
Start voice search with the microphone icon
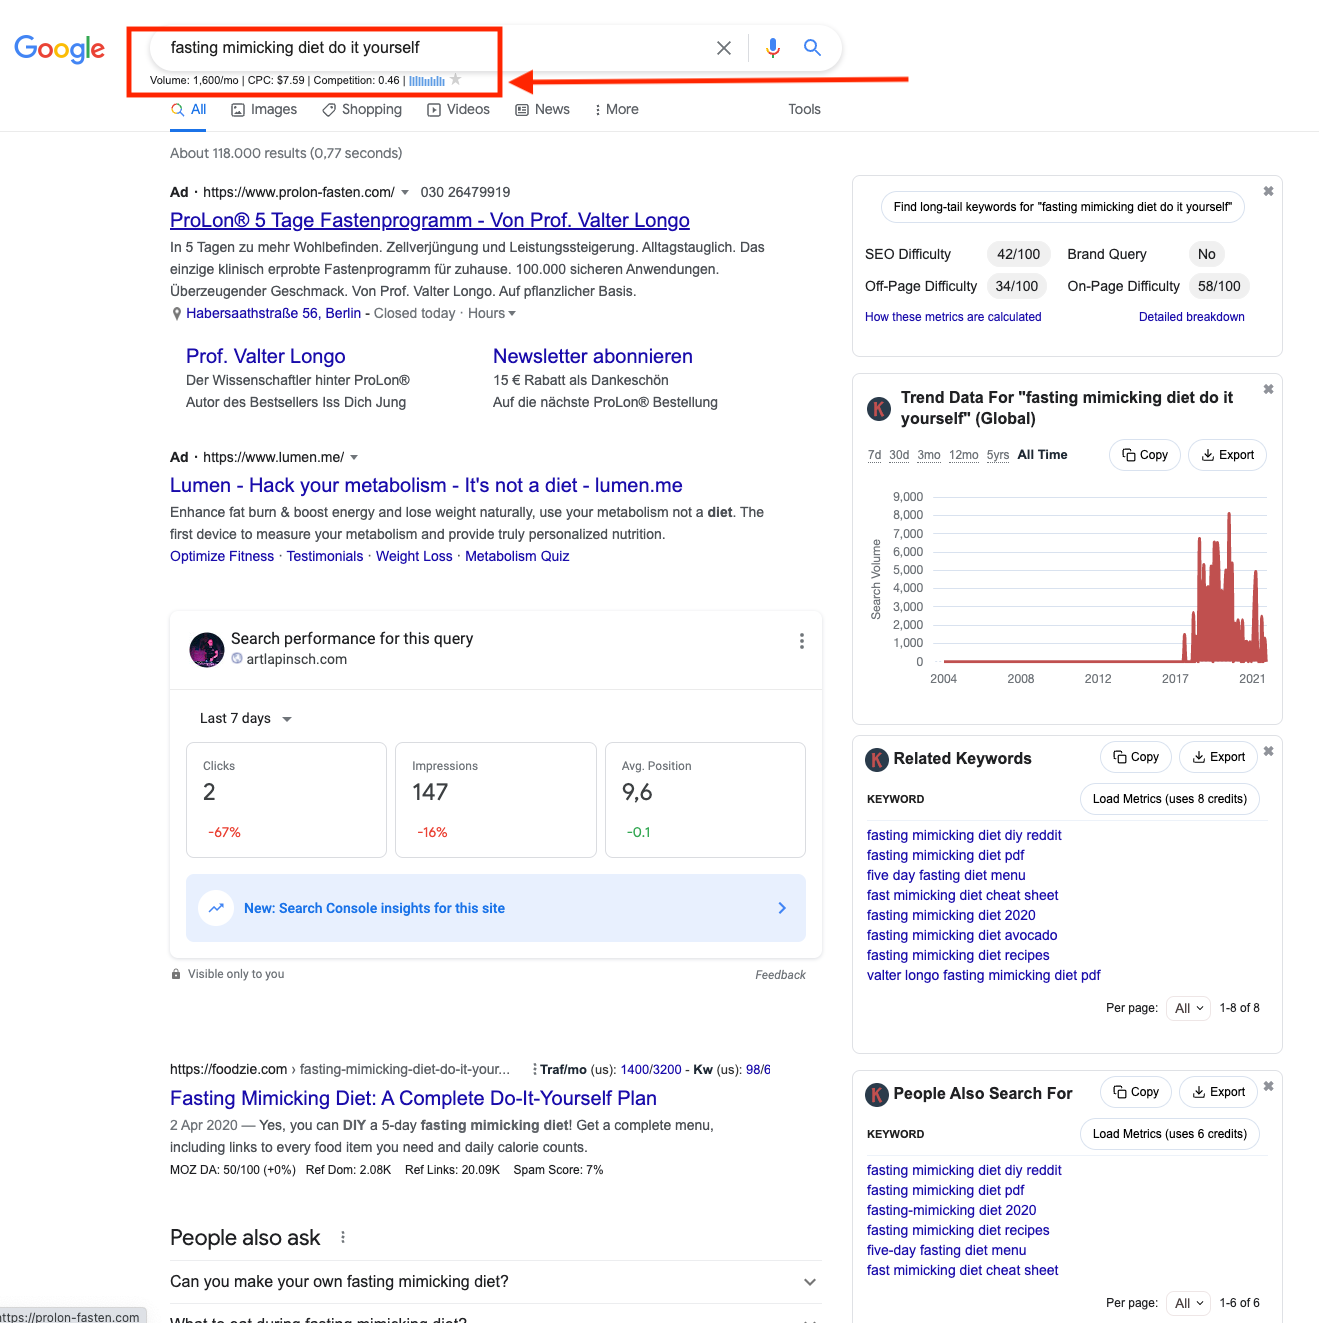point(773,48)
